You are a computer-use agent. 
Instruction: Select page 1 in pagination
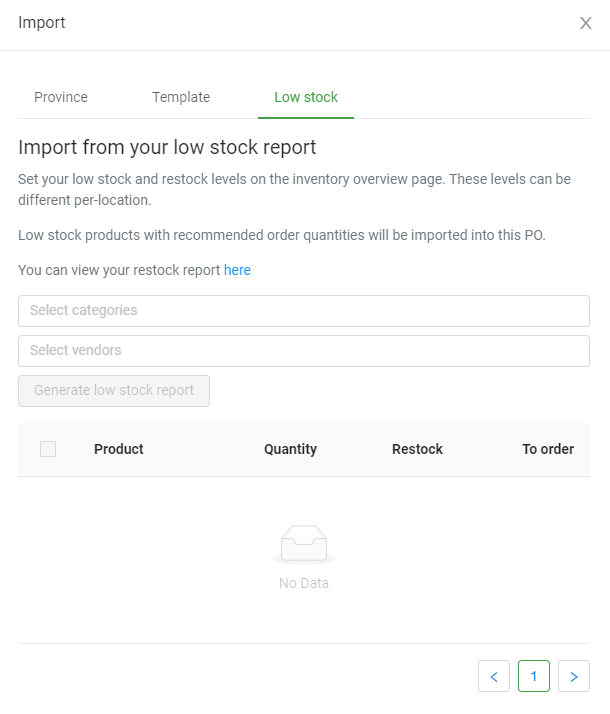(534, 676)
